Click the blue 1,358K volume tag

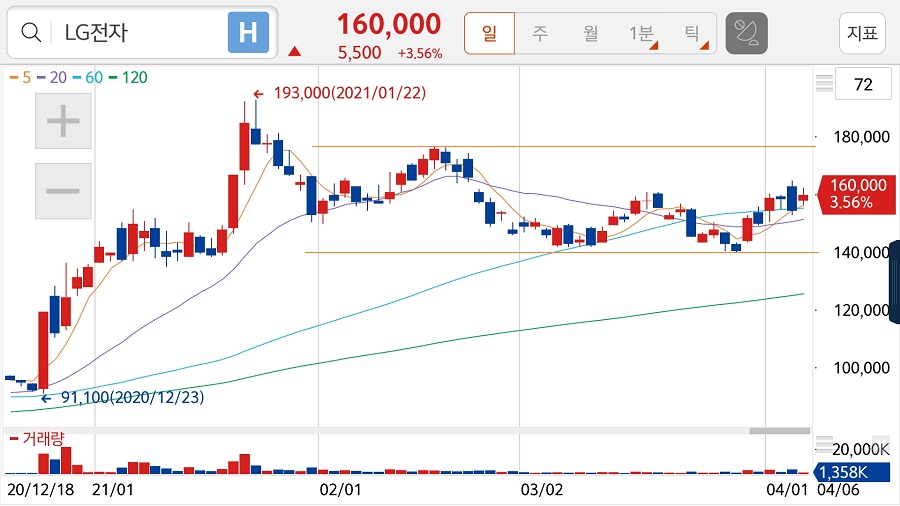852,472
